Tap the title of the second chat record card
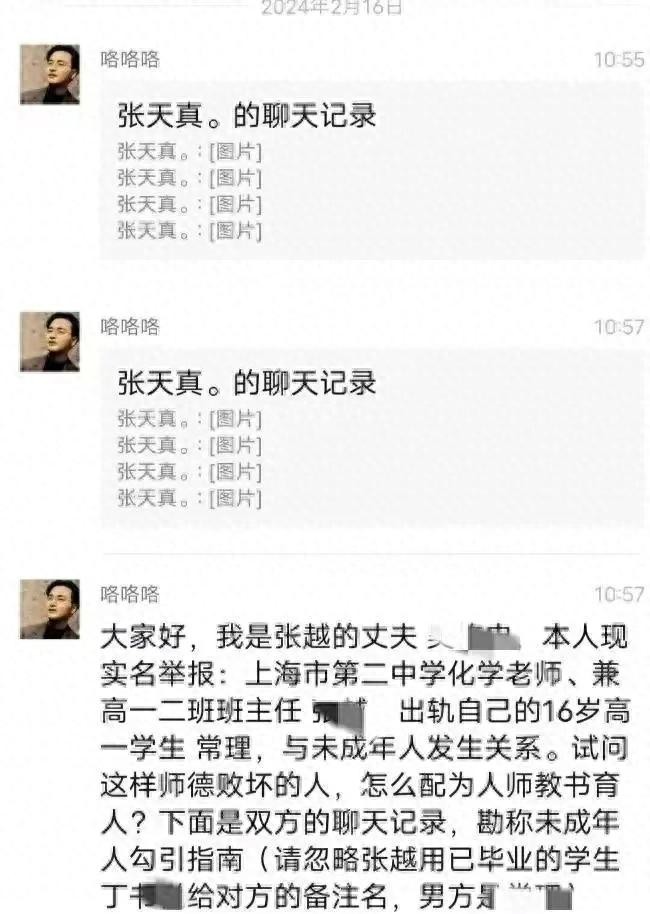 pos(247,383)
